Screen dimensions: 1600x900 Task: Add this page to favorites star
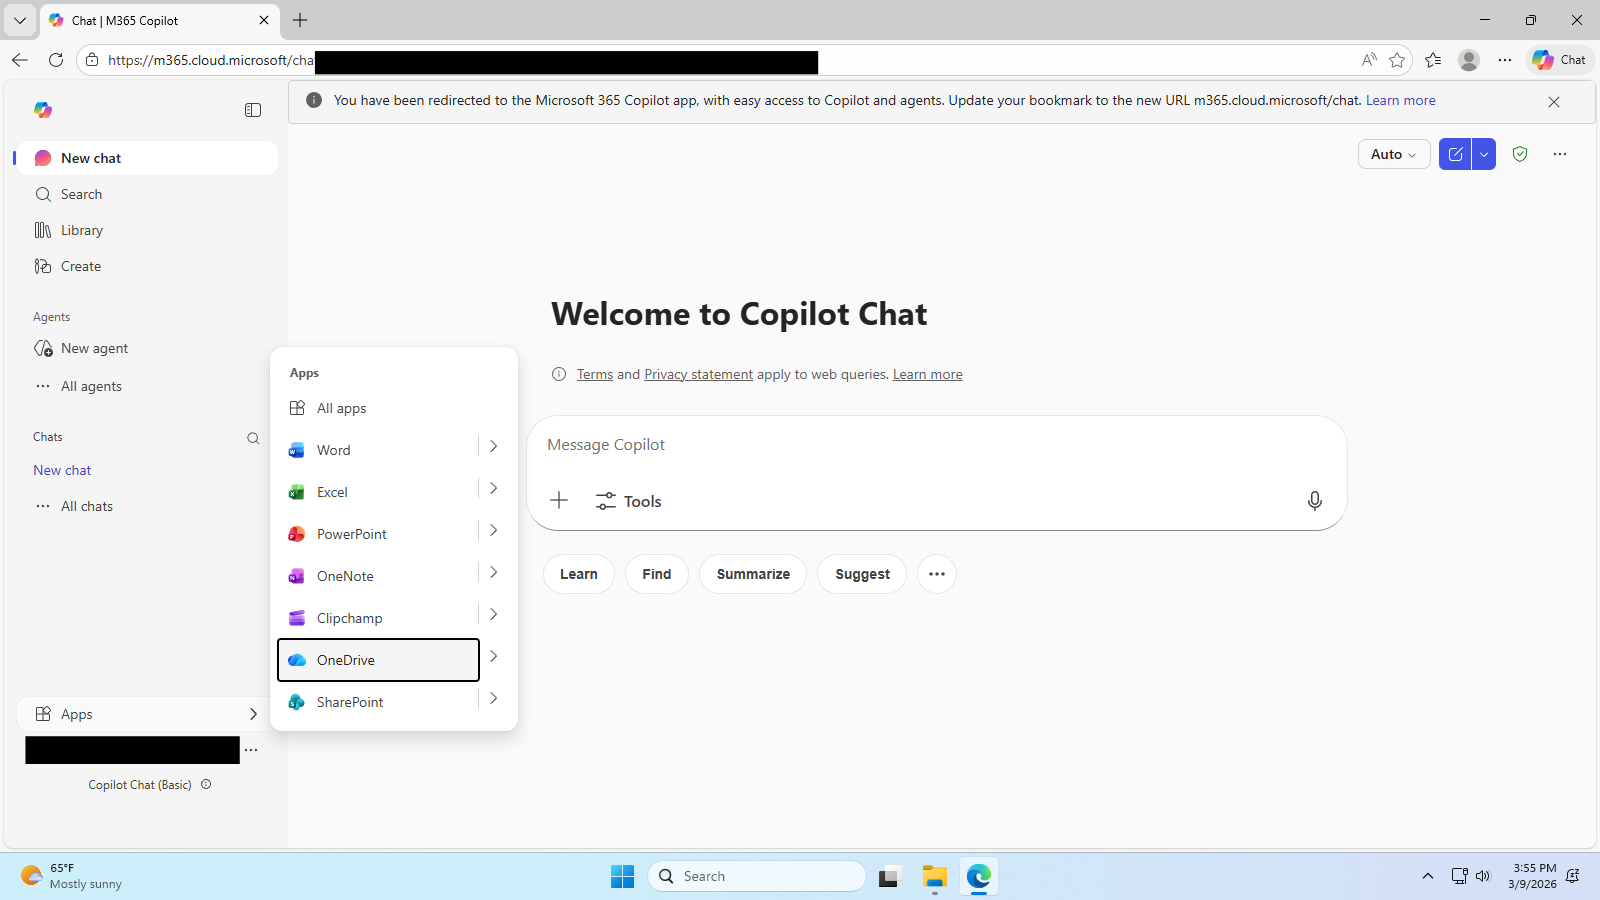point(1397,60)
